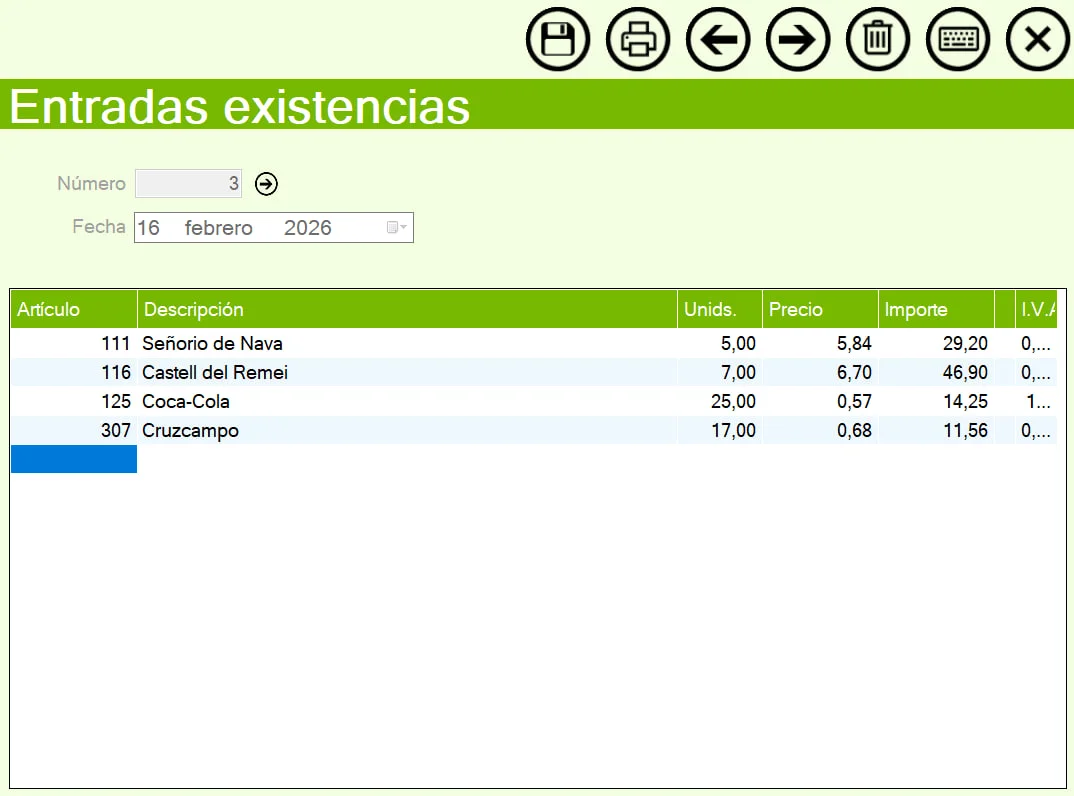Click the Unids. column header
This screenshot has width=1074, height=796.
[x=718, y=309]
